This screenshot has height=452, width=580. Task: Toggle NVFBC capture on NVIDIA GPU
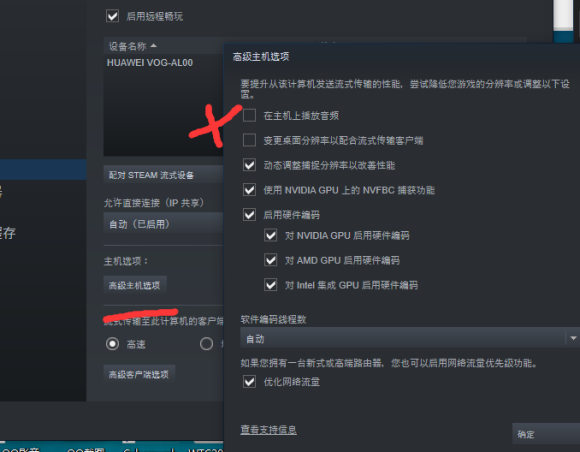249,190
